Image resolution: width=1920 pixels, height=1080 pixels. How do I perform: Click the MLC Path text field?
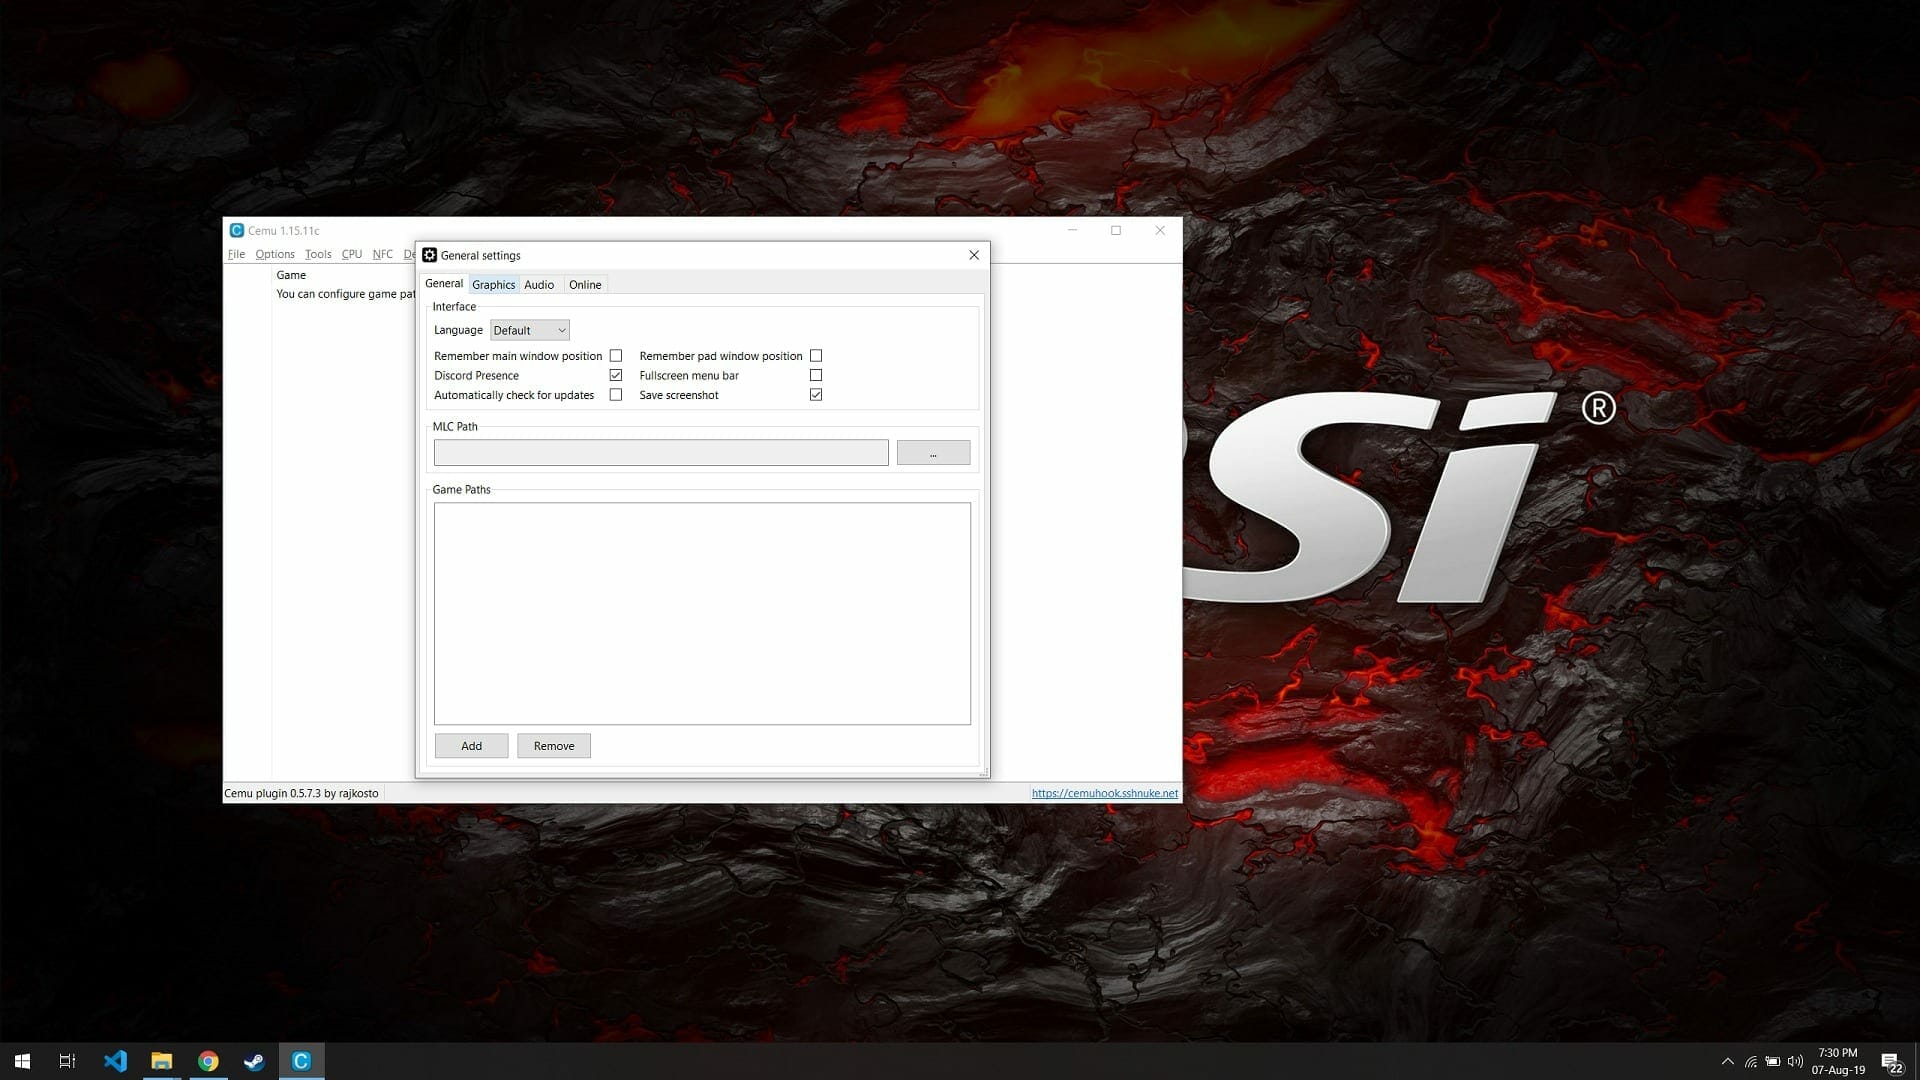[x=660, y=453]
